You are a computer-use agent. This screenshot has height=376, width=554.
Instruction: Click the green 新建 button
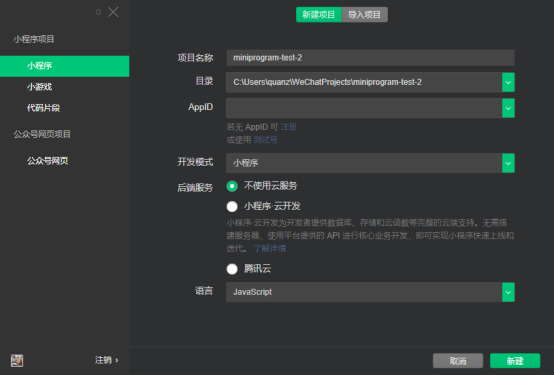coord(515,361)
